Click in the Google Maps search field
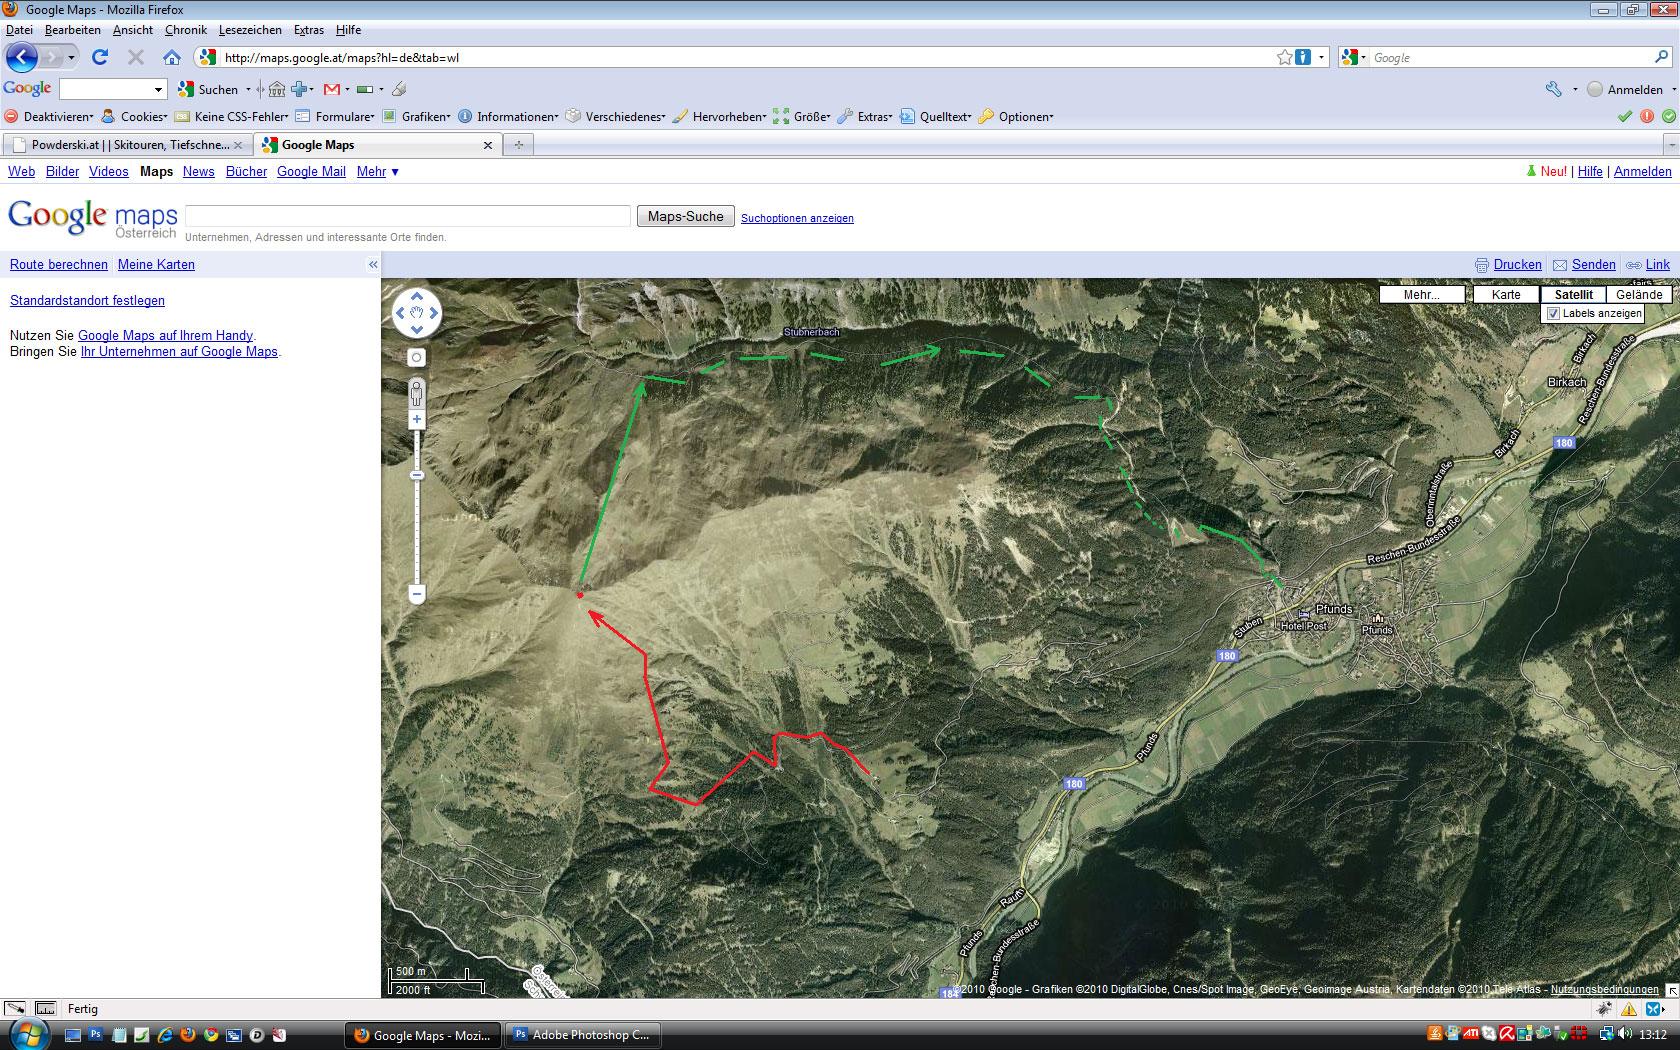The height and width of the screenshot is (1050, 1680). tap(407, 216)
